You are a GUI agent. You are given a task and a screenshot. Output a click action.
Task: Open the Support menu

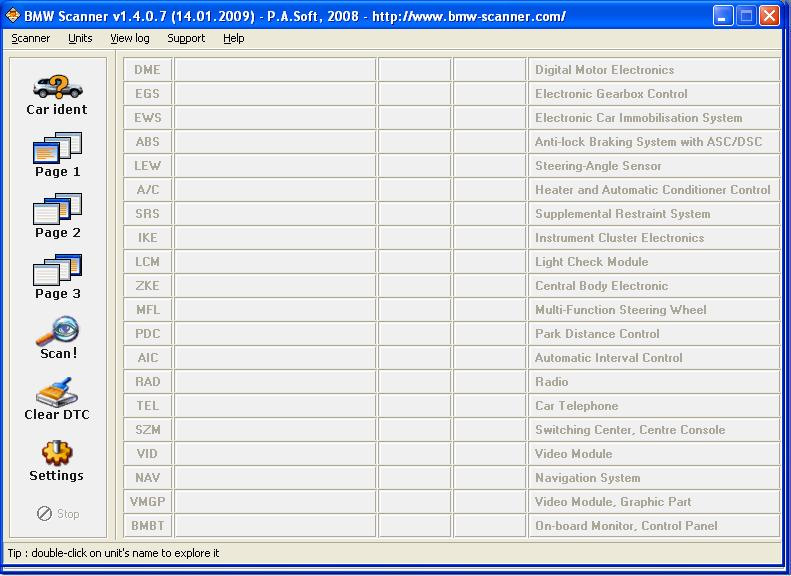tap(186, 38)
